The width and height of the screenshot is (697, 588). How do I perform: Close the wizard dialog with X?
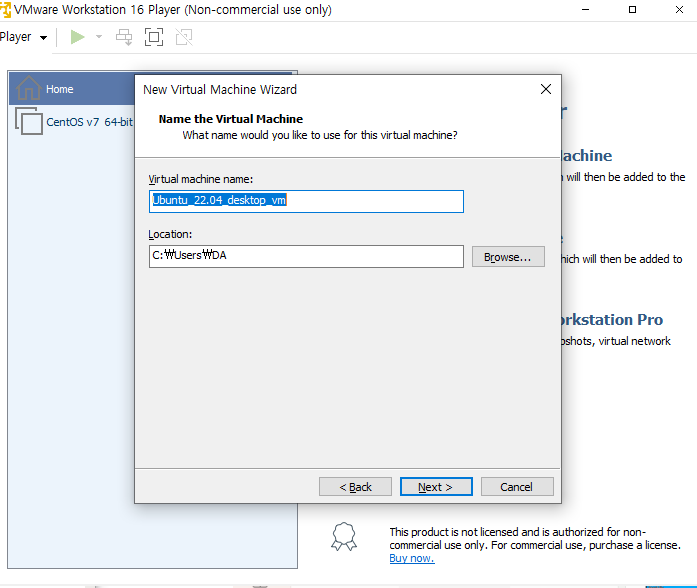(546, 89)
